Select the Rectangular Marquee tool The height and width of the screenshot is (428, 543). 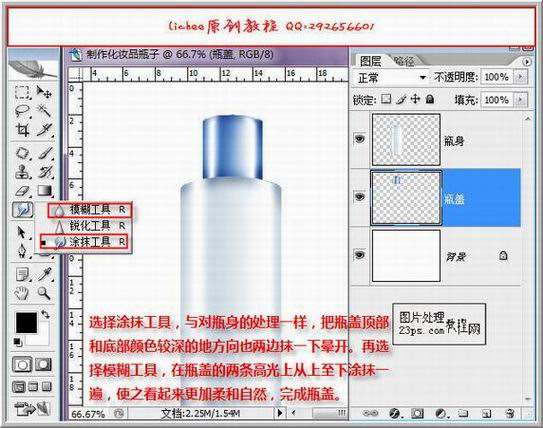click(22, 92)
